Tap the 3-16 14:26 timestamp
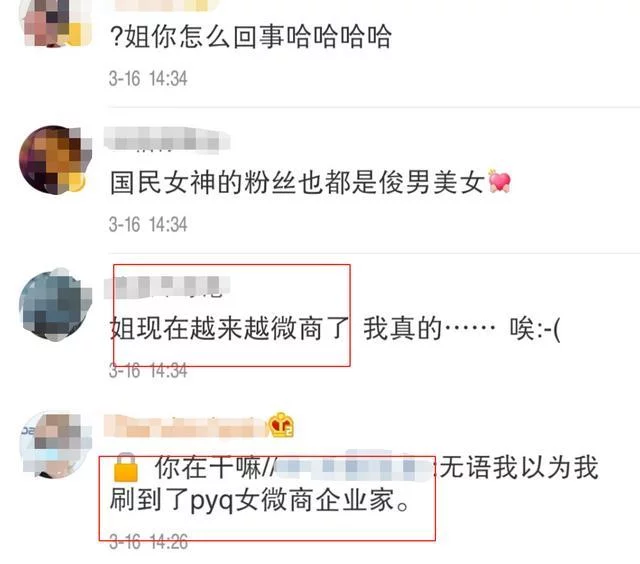This screenshot has height=564, width=640. (148, 542)
